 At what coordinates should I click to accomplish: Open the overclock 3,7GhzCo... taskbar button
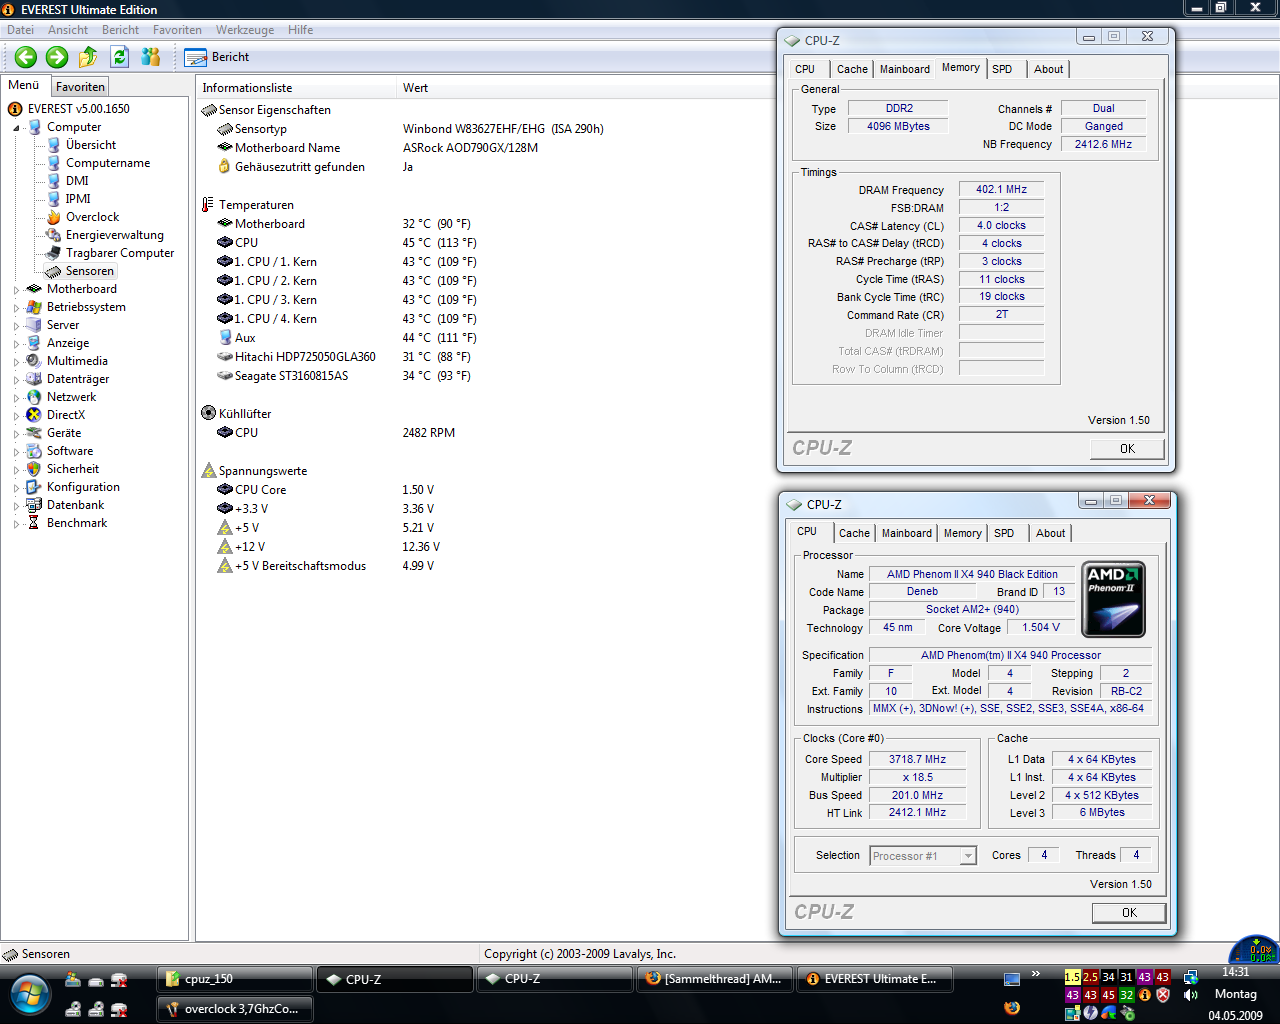[x=235, y=1009]
